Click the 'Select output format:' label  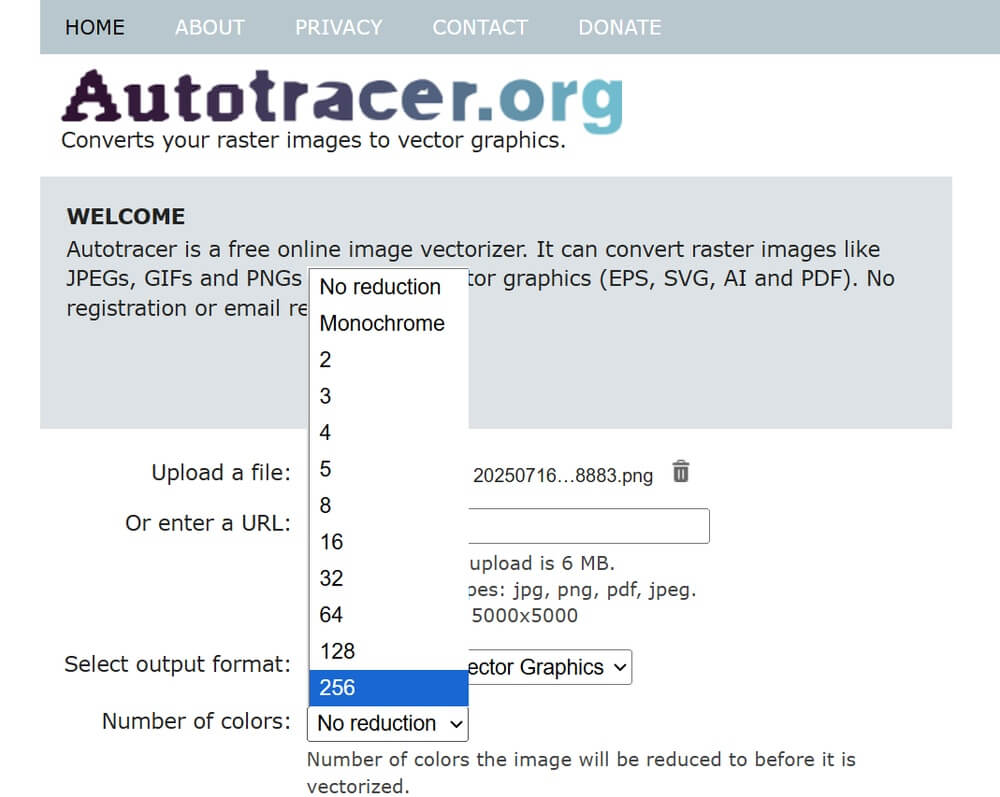pos(177,664)
